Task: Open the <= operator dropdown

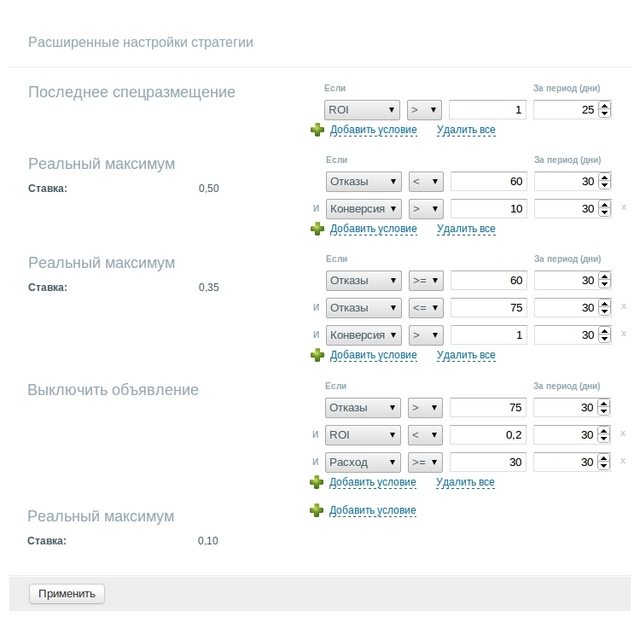Action: [x=425, y=308]
